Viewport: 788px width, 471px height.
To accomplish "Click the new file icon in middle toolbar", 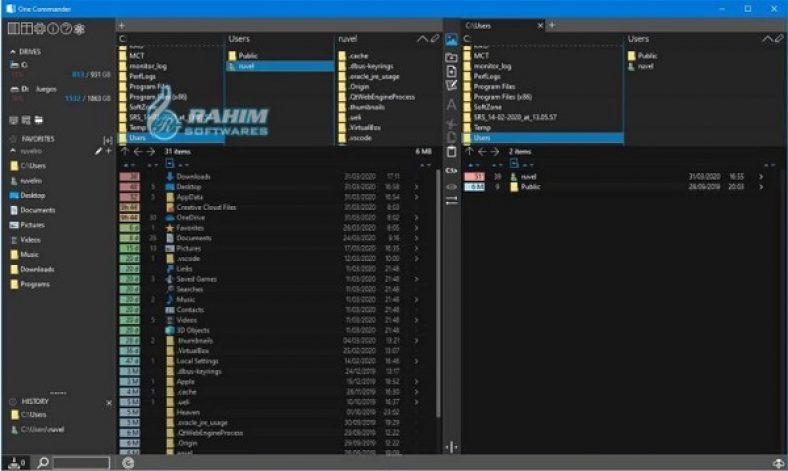I will point(451,71).
